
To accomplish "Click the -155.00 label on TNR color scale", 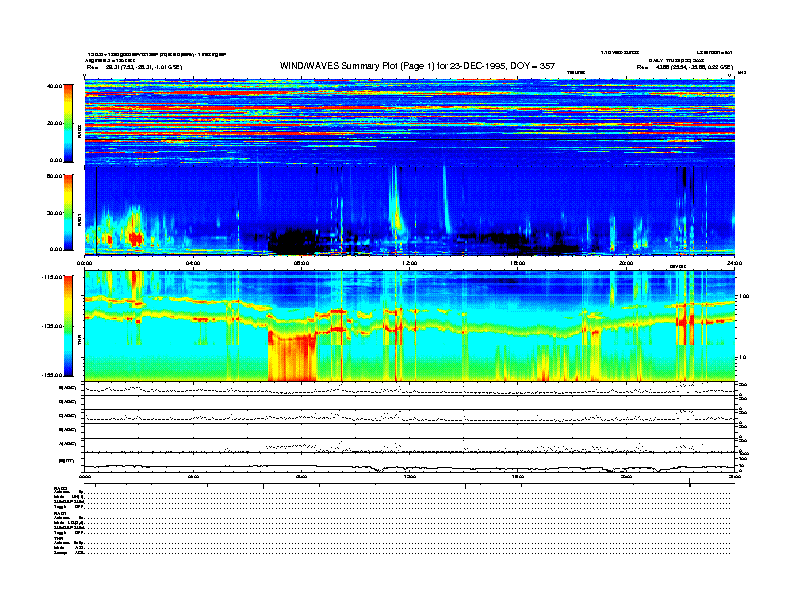I will pyautogui.click(x=52, y=375).
